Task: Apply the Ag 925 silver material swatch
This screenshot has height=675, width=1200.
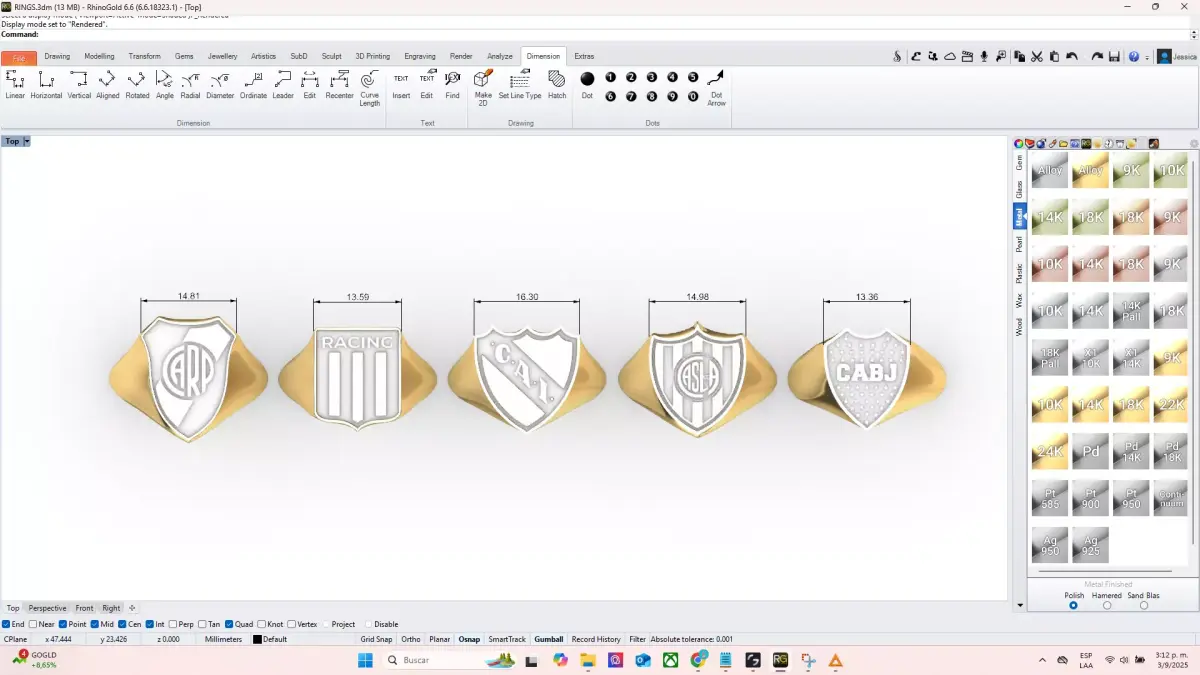Action: click(1090, 545)
